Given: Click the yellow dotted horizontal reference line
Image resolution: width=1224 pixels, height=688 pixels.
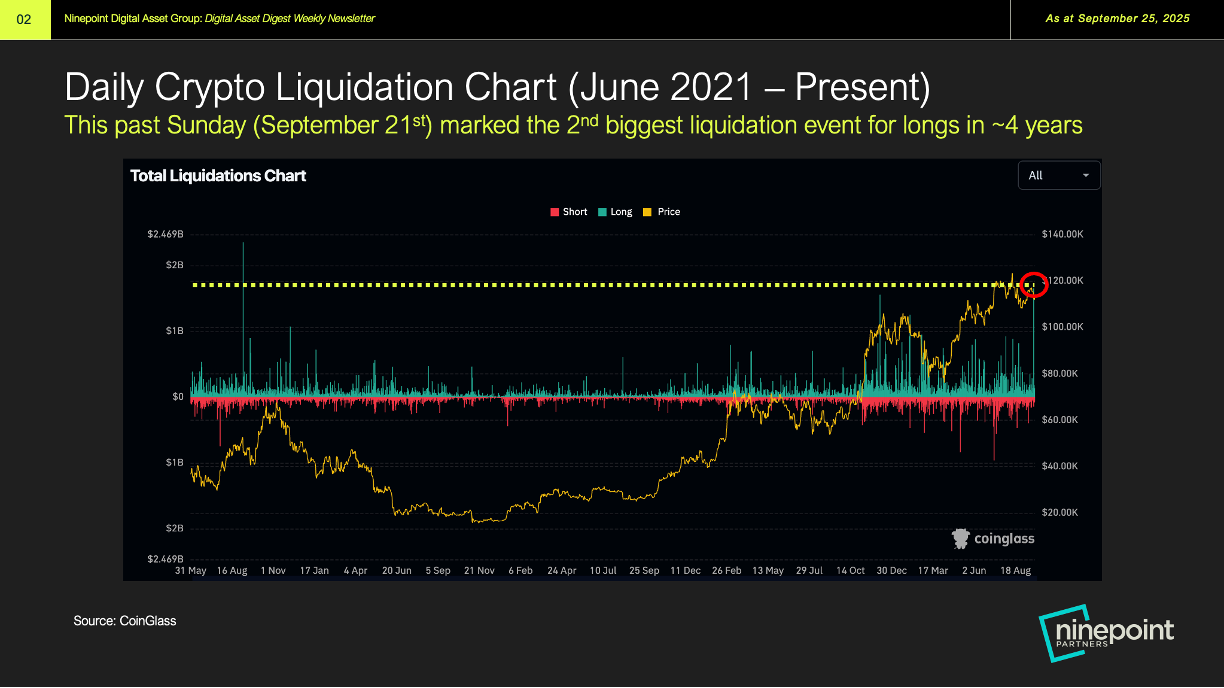Looking at the screenshot, I should pyautogui.click(x=600, y=285).
